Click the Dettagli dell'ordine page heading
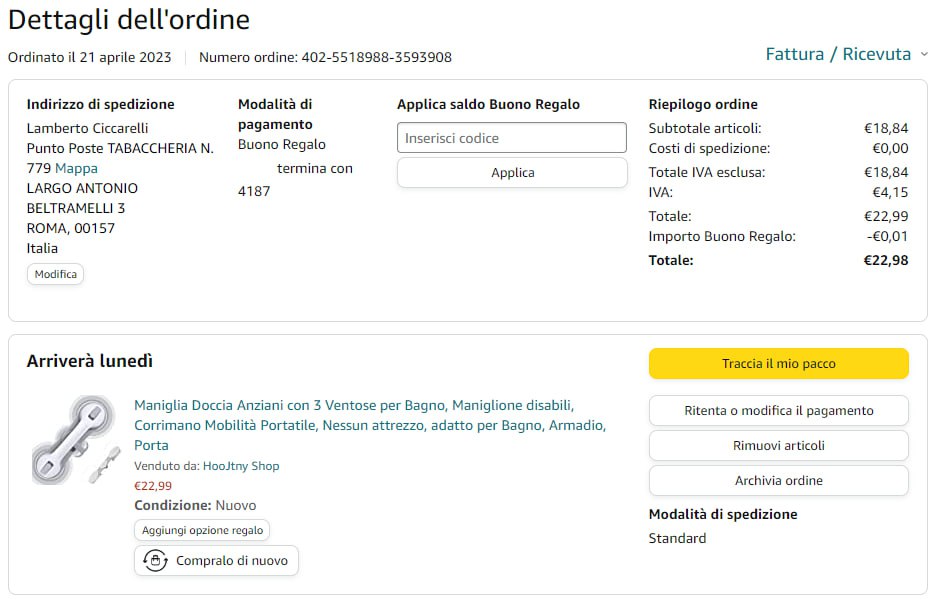Viewport: 950px width, 607px height. coord(129,19)
